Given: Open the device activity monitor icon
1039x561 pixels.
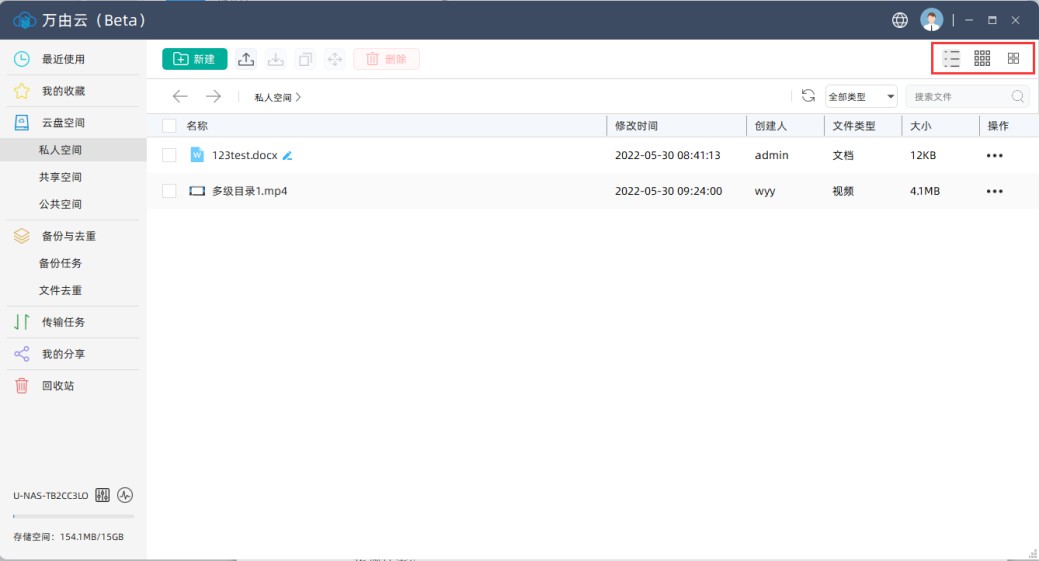Looking at the screenshot, I should [x=125, y=495].
